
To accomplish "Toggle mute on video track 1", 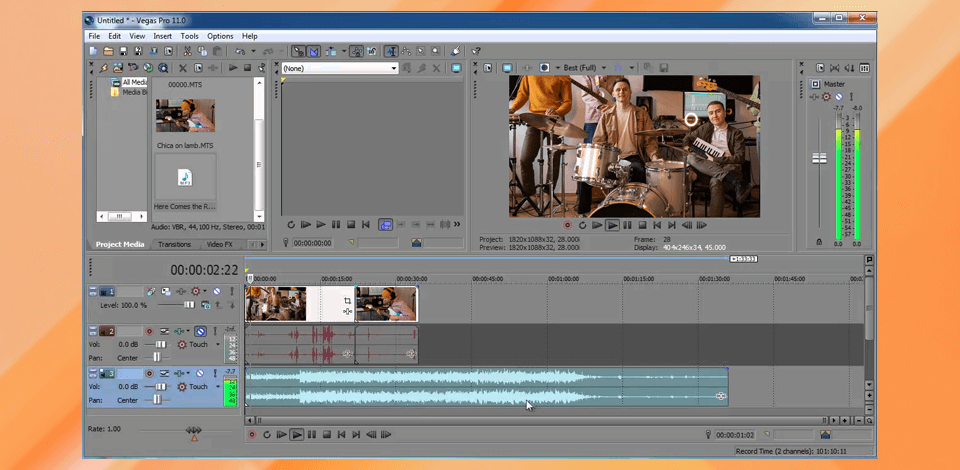I will point(216,291).
